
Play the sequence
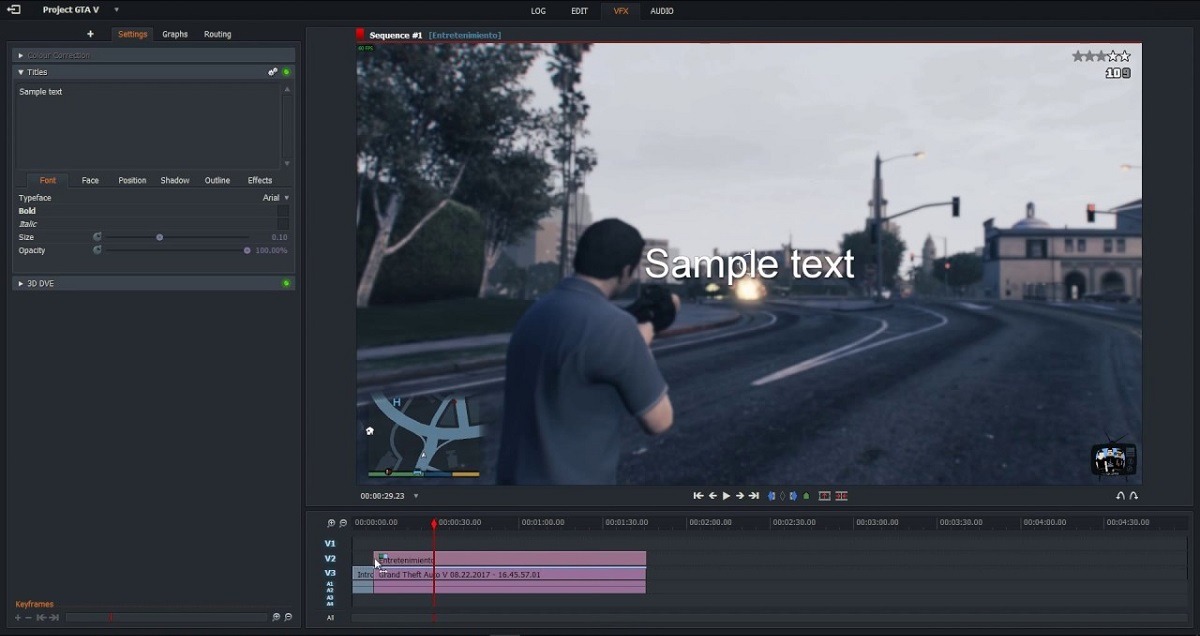click(x=726, y=496)
